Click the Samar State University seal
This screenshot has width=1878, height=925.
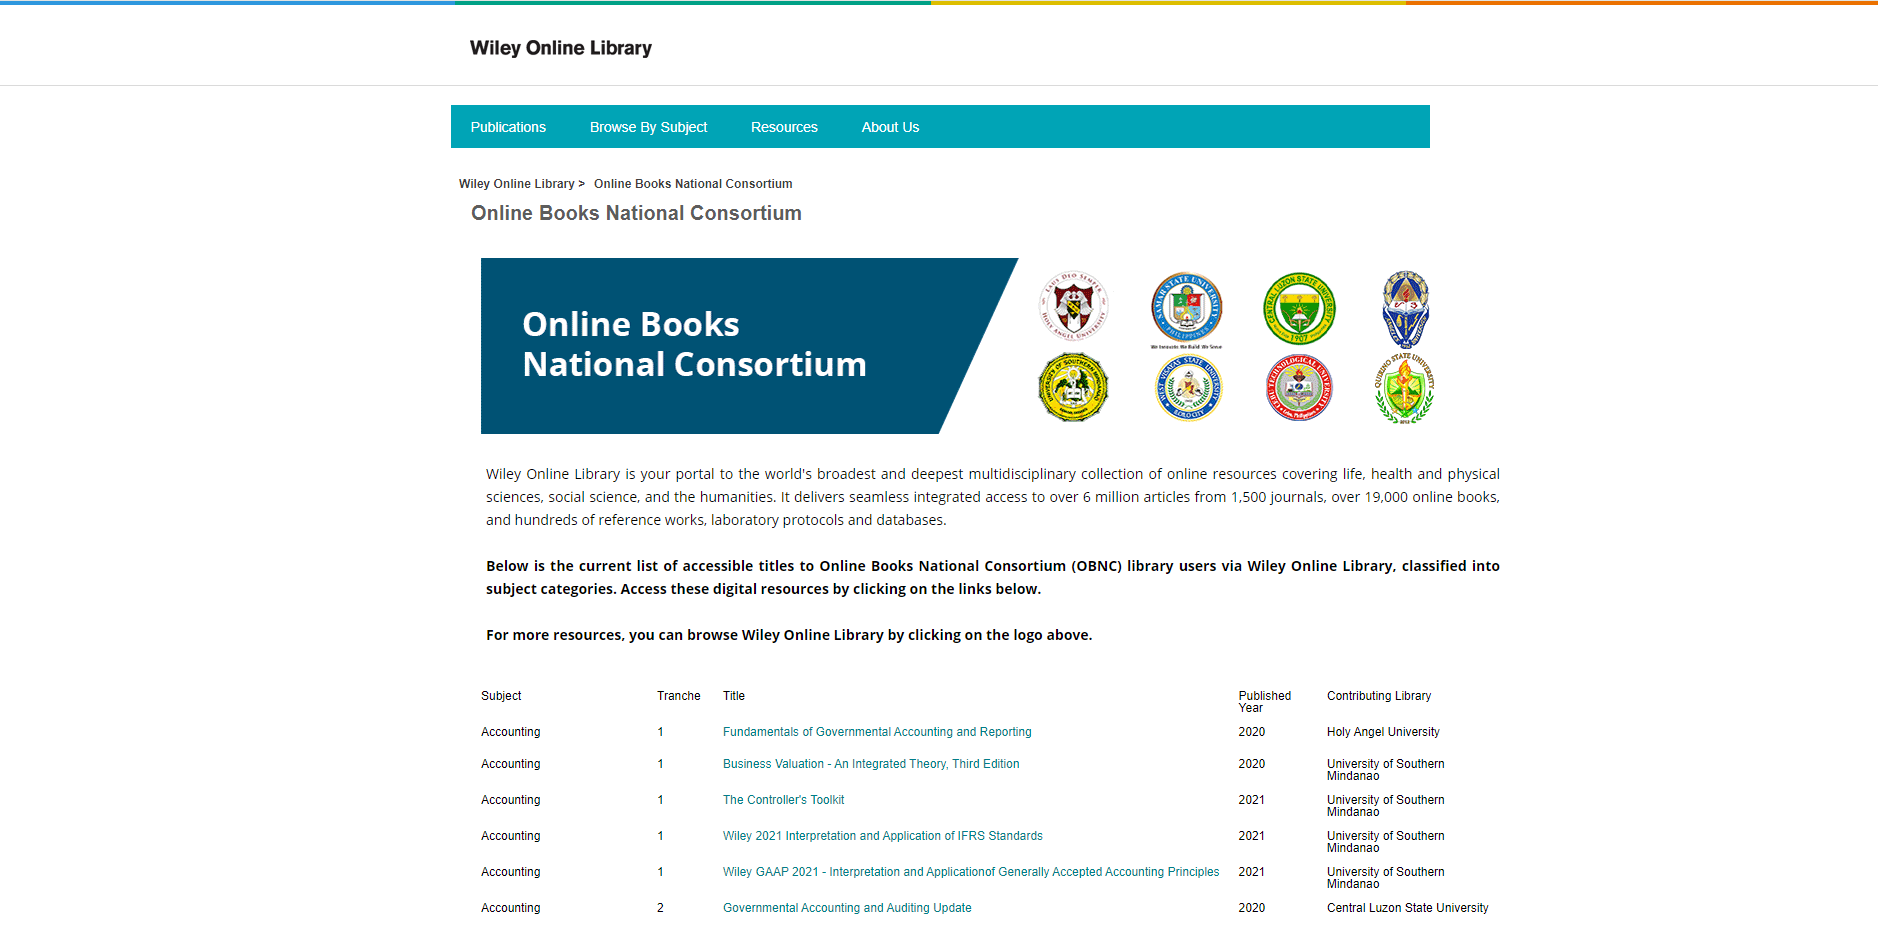[x=1187, y=308]
